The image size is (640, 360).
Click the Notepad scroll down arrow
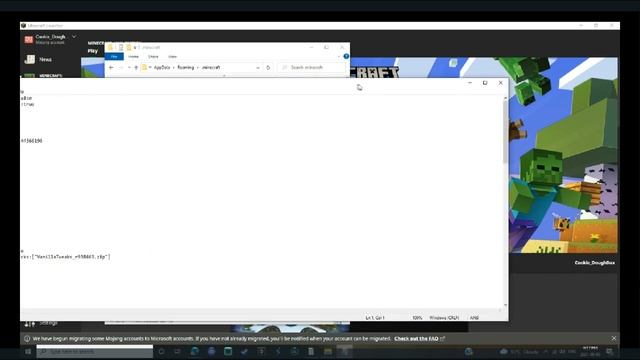[505, 305]
